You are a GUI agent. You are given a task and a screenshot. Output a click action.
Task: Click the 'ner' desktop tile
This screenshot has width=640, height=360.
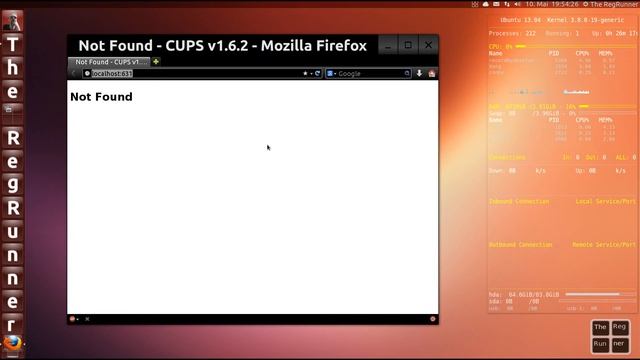point(619,344)
